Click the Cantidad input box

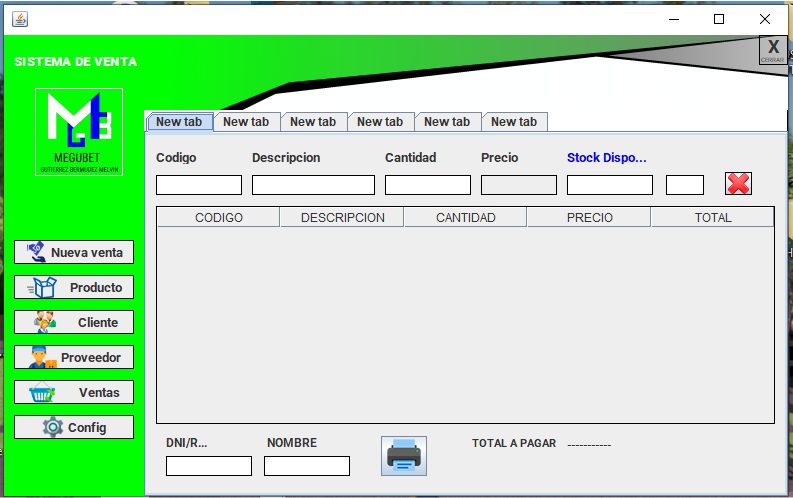tap(427, 185)
